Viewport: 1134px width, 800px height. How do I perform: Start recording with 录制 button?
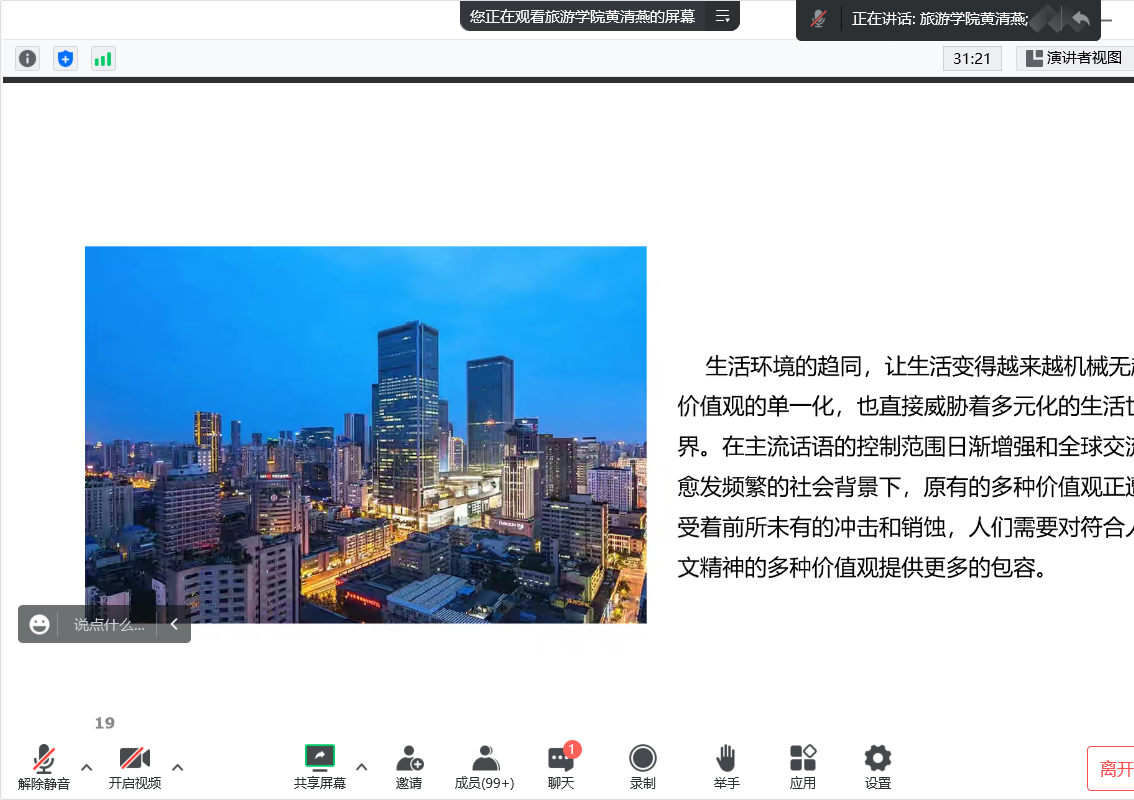(643, 766)
